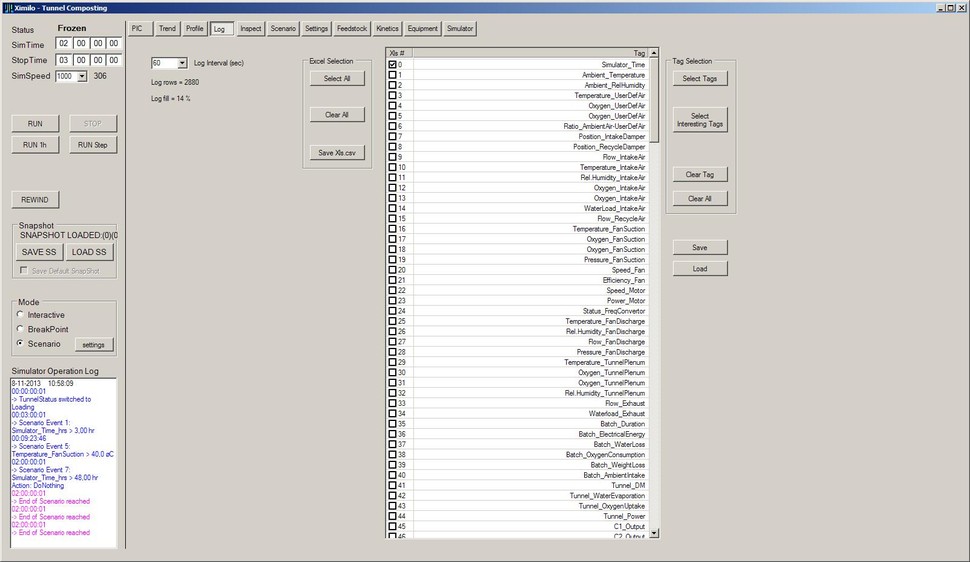Select the Interactive mode radio button
This screenshot has width=970, height=562.
(x=20, y=315)
